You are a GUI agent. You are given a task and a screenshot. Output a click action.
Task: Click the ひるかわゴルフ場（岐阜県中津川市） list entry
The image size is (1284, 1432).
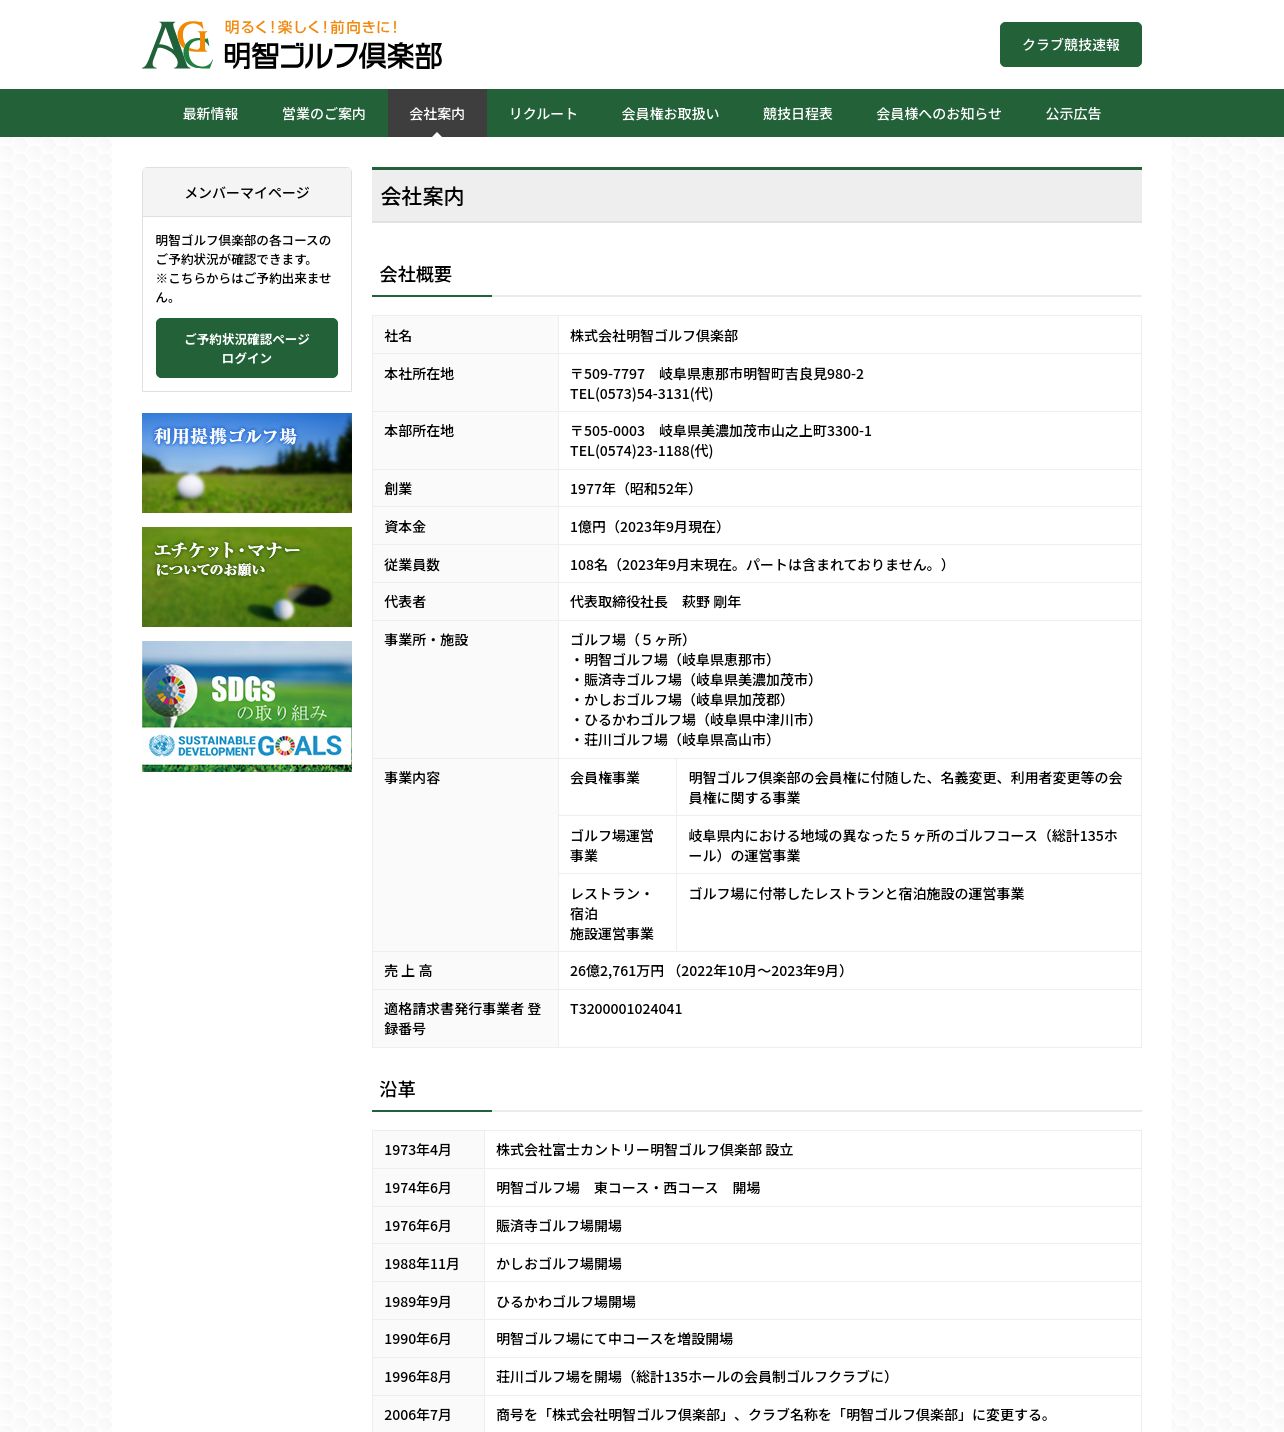click(x=696, y=720)
